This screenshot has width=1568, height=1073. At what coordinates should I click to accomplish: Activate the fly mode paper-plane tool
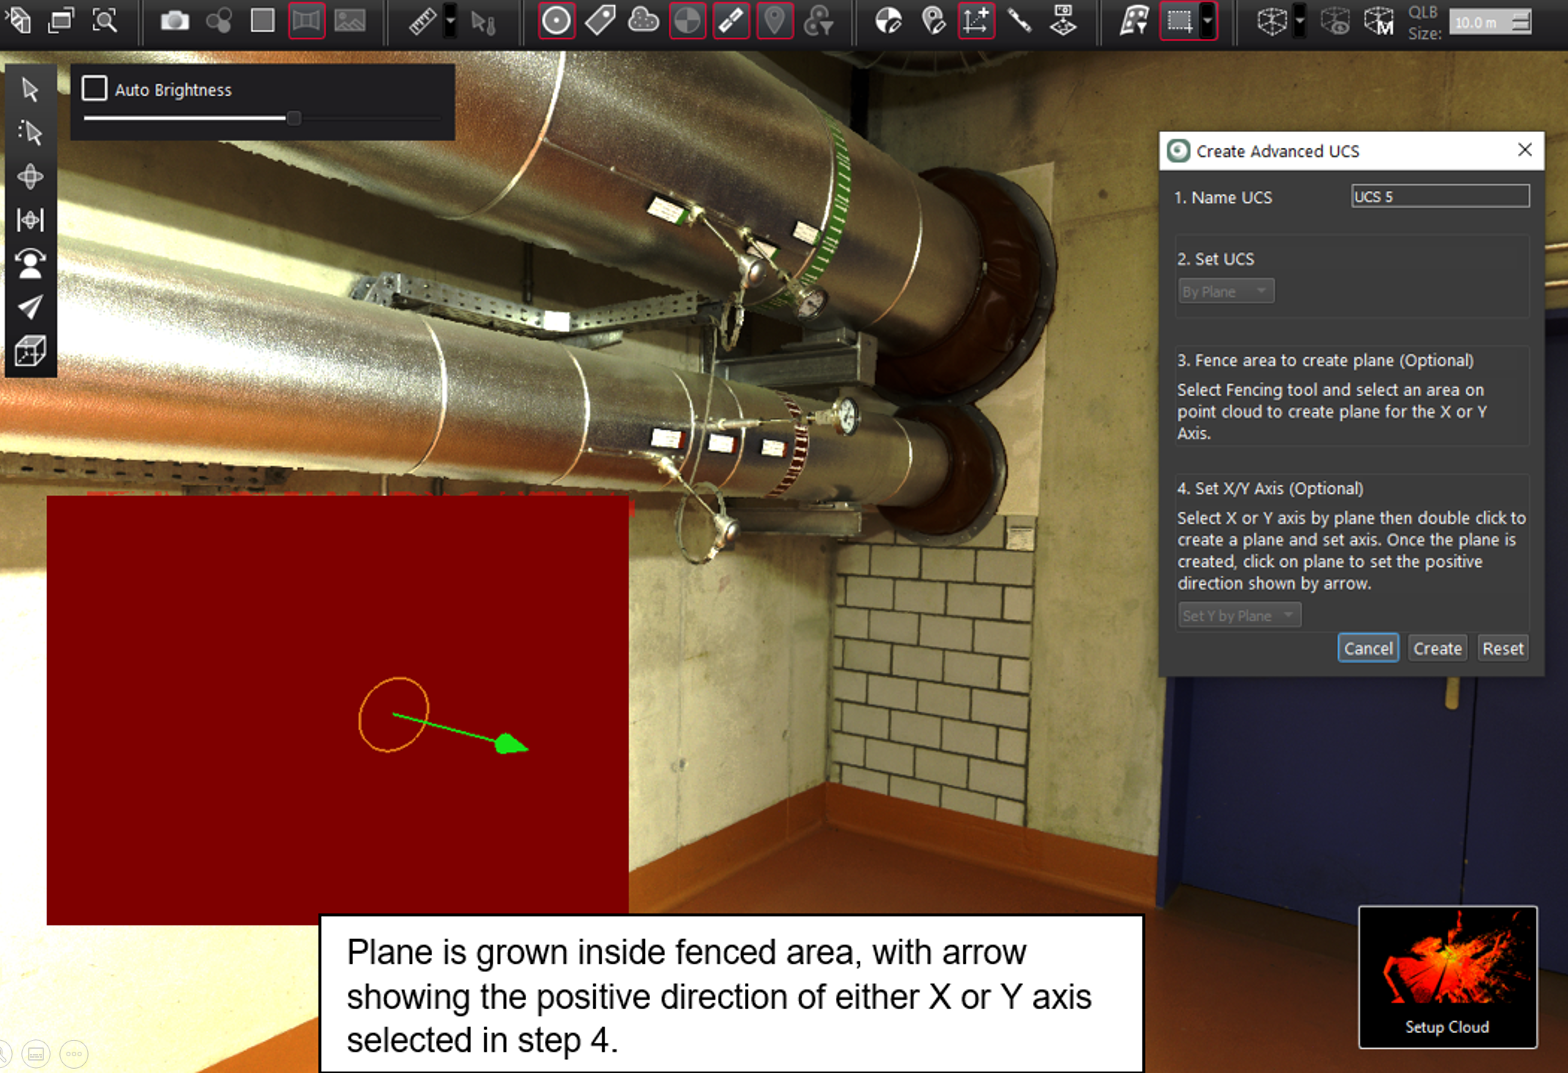30,307
